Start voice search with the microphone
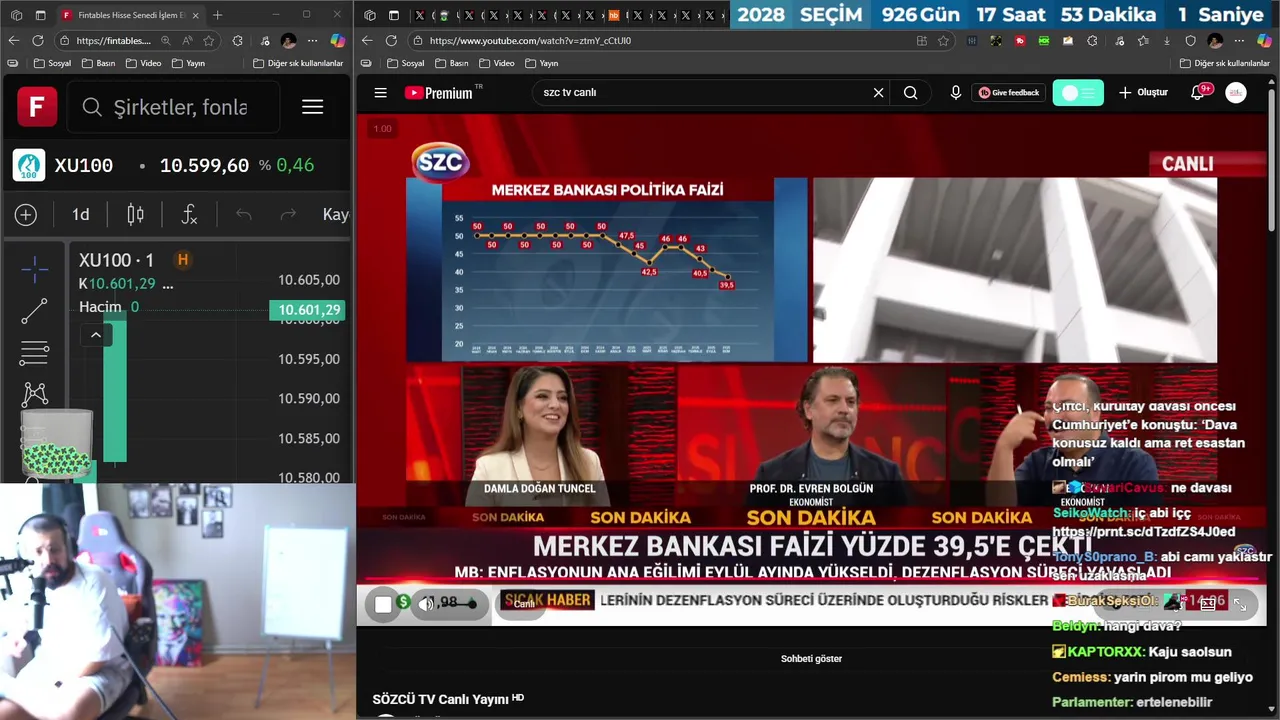The height and width of the screenshot is (720, 1280). pos(955,92)
